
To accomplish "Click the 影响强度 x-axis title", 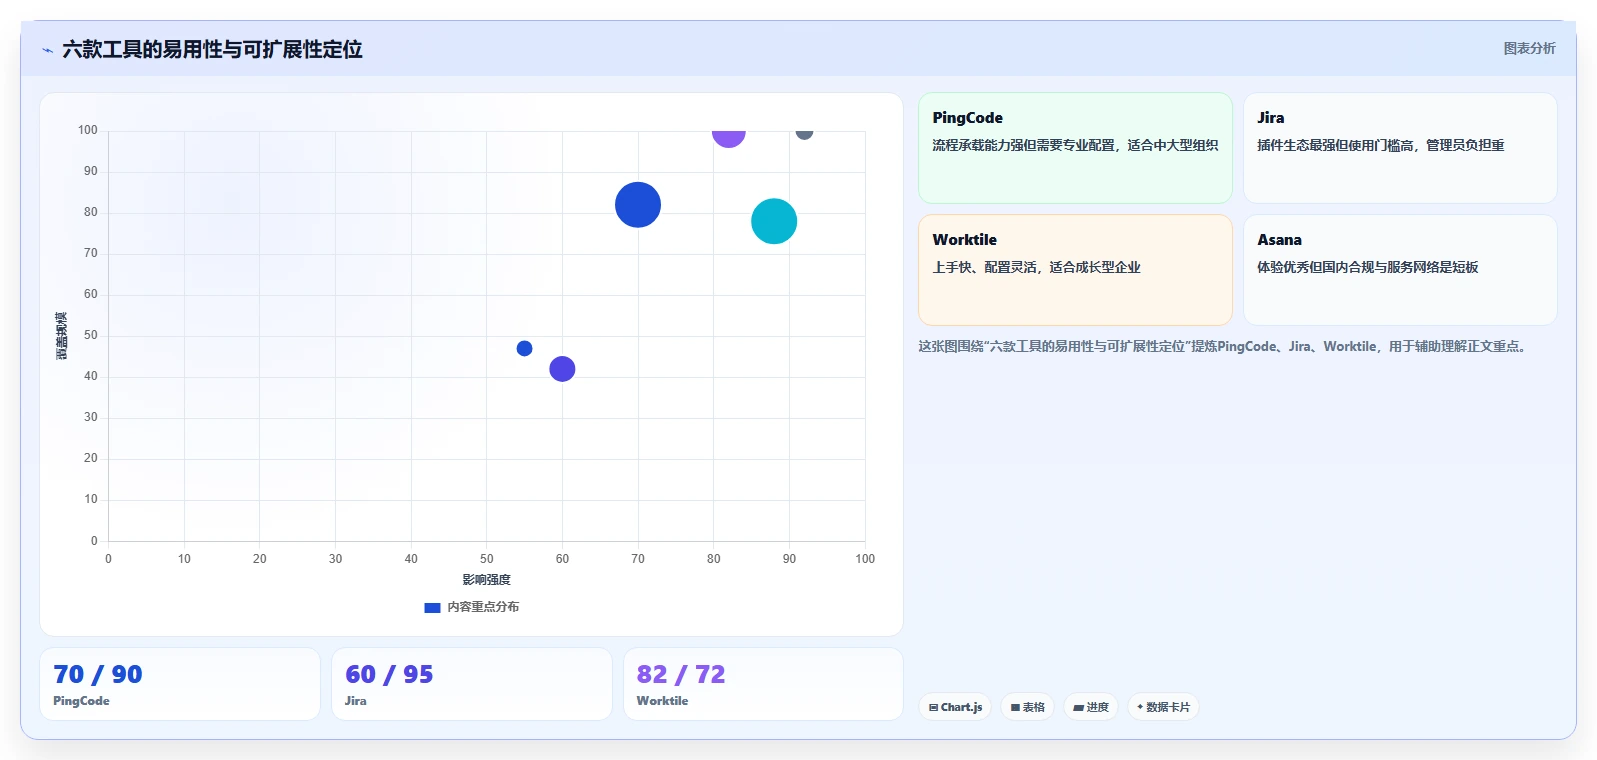I will point(487,580).
